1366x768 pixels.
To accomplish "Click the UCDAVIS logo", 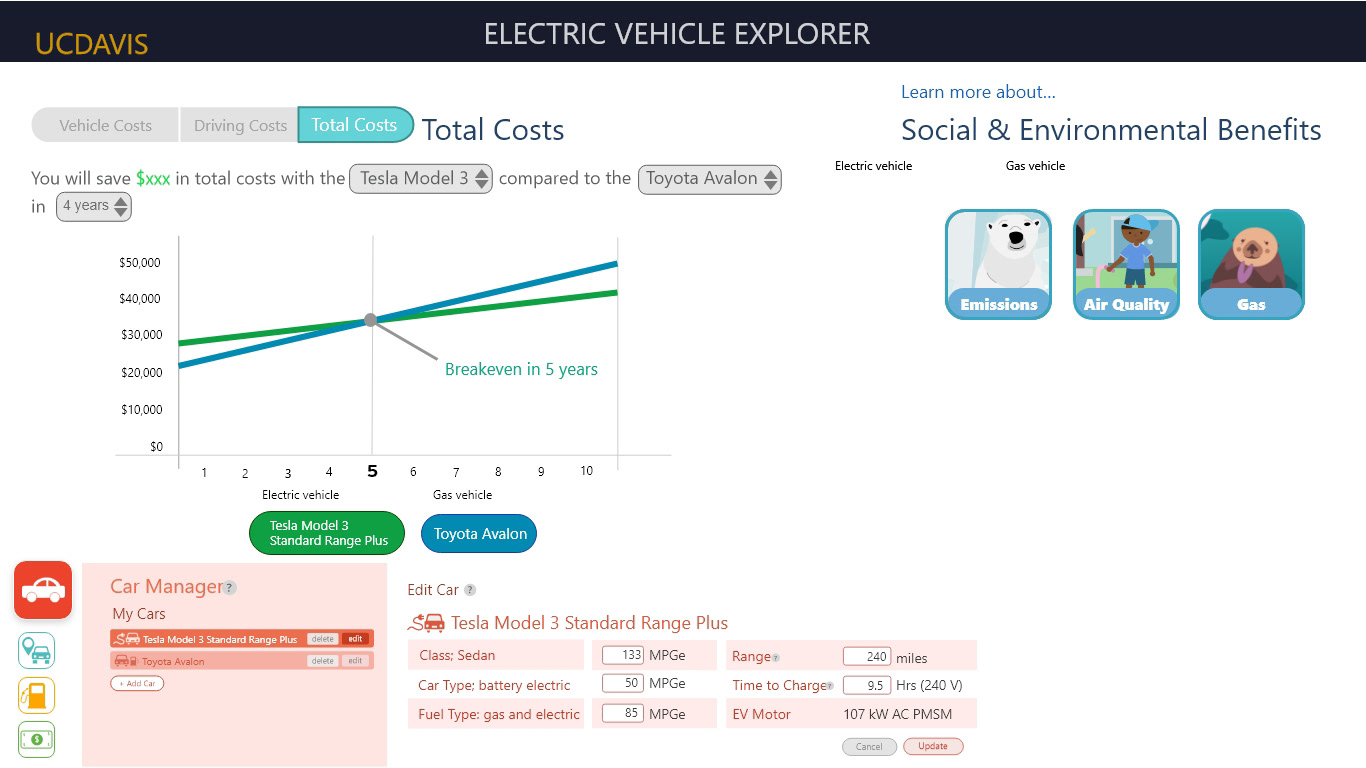I will click(92, 44).
